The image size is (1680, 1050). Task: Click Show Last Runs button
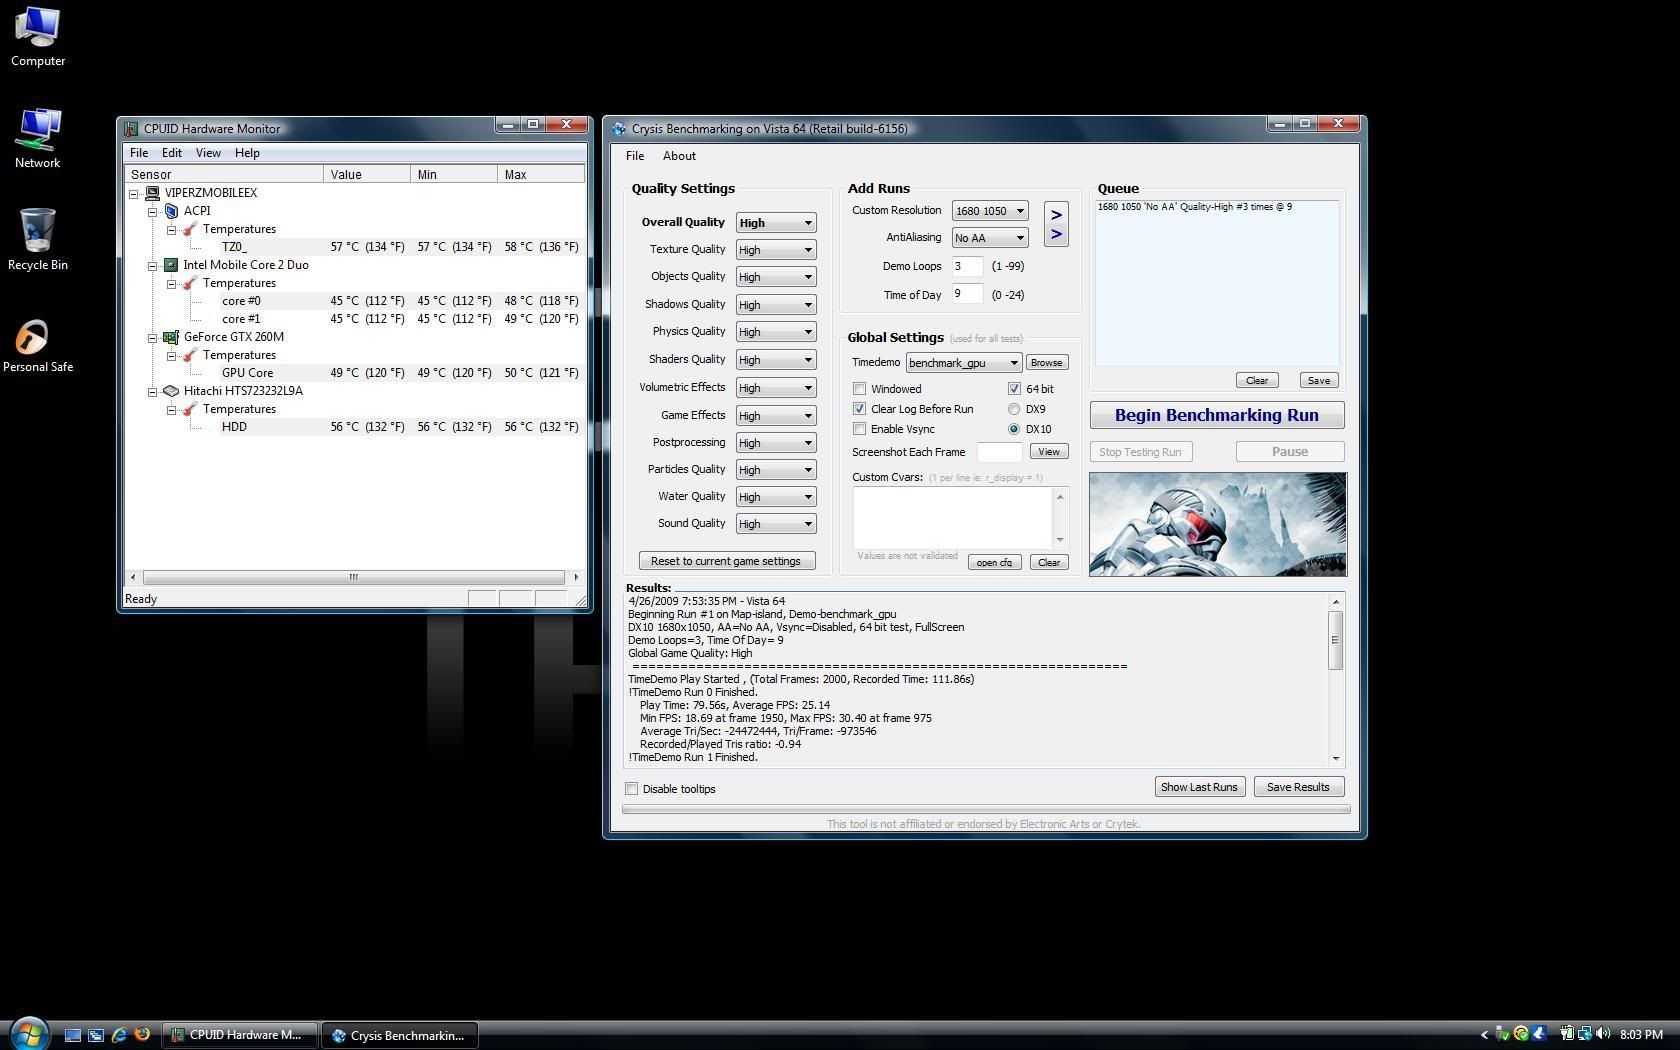[1199, 787]
